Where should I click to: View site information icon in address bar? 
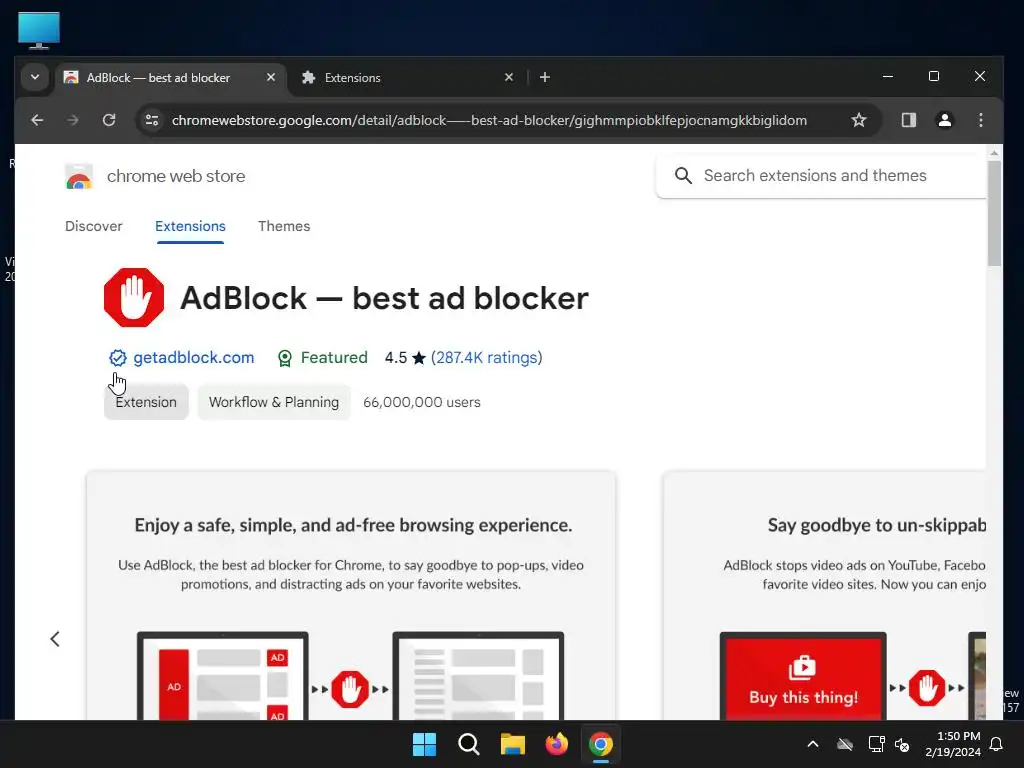tap(152, 120)
